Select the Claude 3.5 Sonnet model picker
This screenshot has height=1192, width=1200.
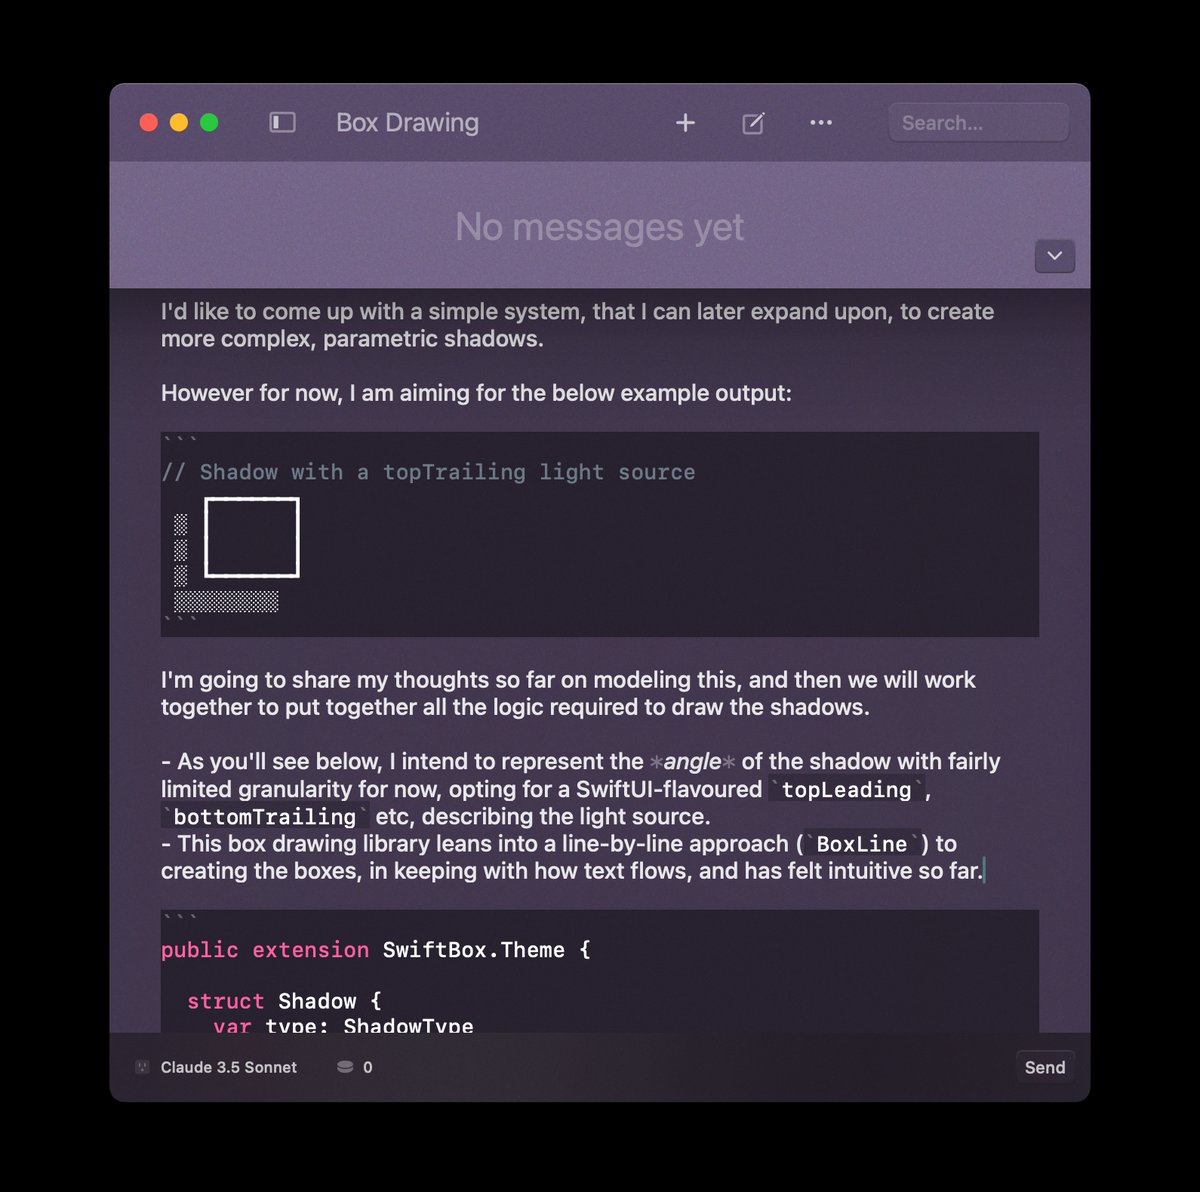pos(229,1067)
